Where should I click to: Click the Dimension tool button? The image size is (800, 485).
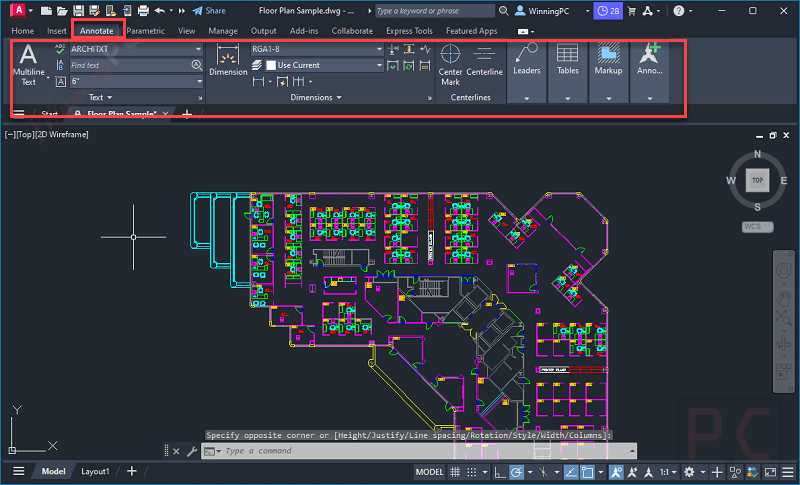[x=228, y=60]
